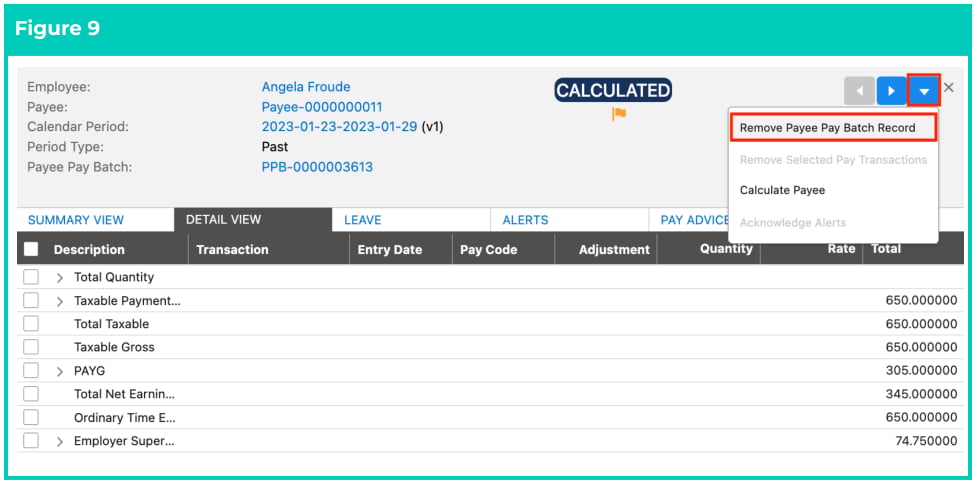Click Acknowledge Alerts menu option
This screenshot has width=976, height=484.
pos(793,223)
